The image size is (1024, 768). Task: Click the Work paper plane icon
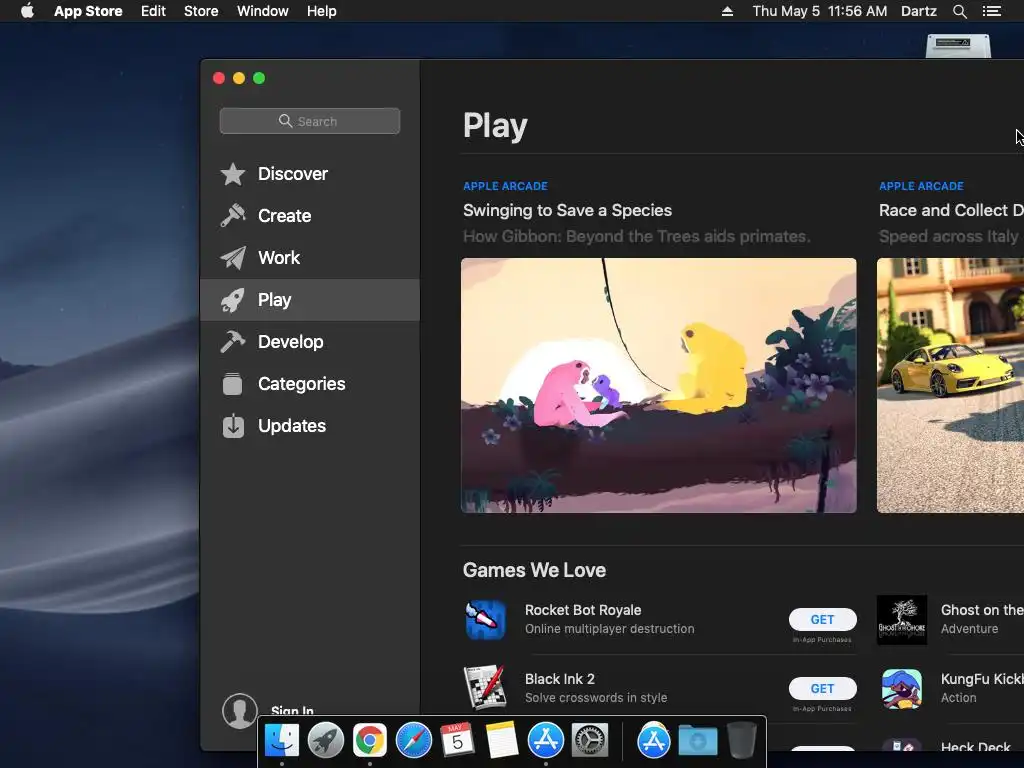tap(232, 257)
